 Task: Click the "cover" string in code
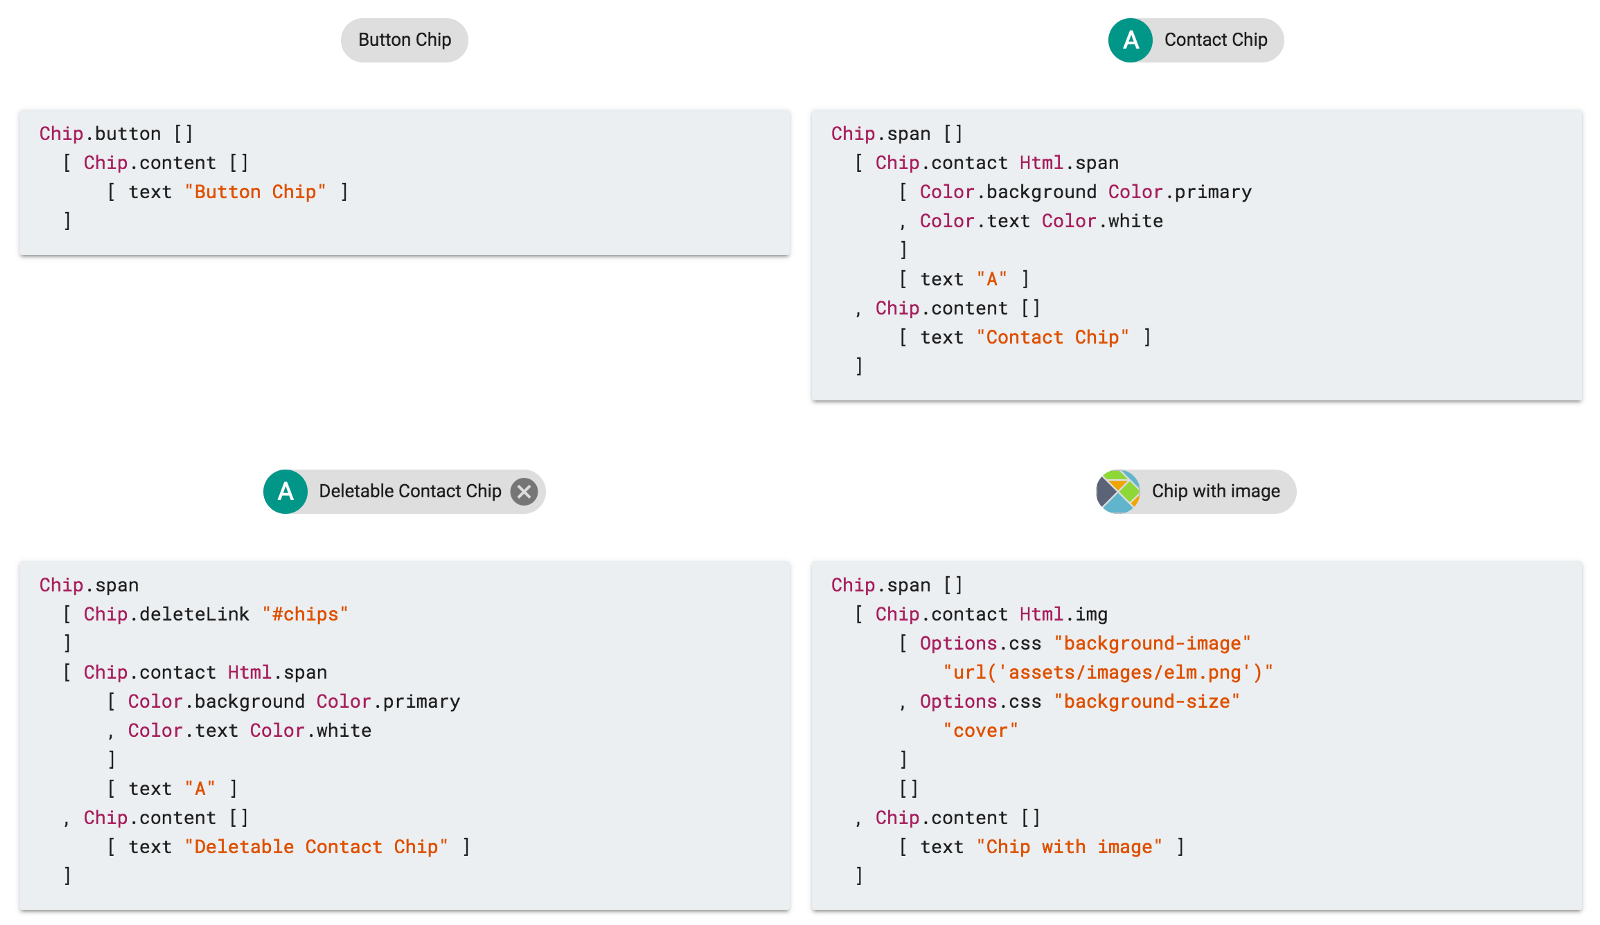point(980,731)
